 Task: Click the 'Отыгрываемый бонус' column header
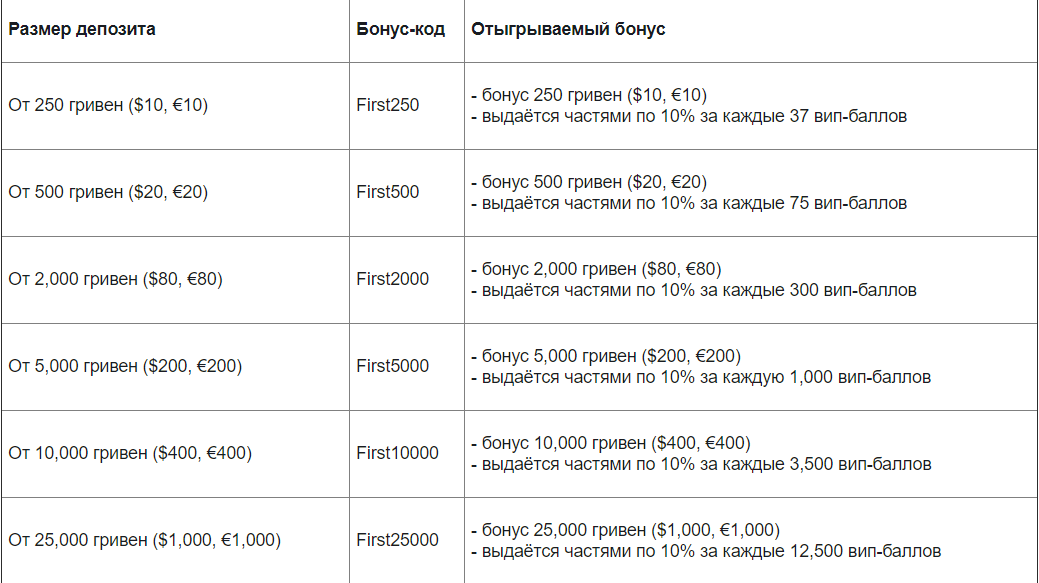pos(568,29)
